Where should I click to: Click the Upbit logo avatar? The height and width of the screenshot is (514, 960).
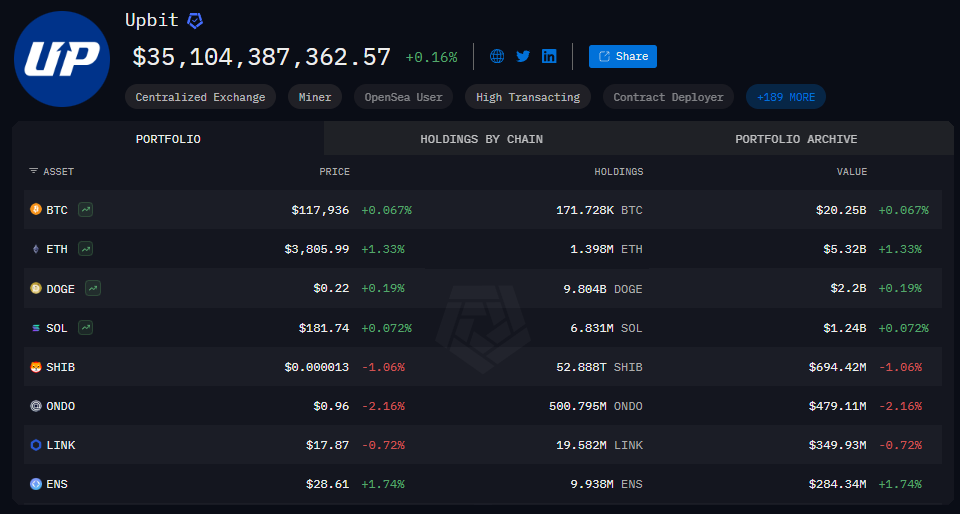tap(62, 59)
